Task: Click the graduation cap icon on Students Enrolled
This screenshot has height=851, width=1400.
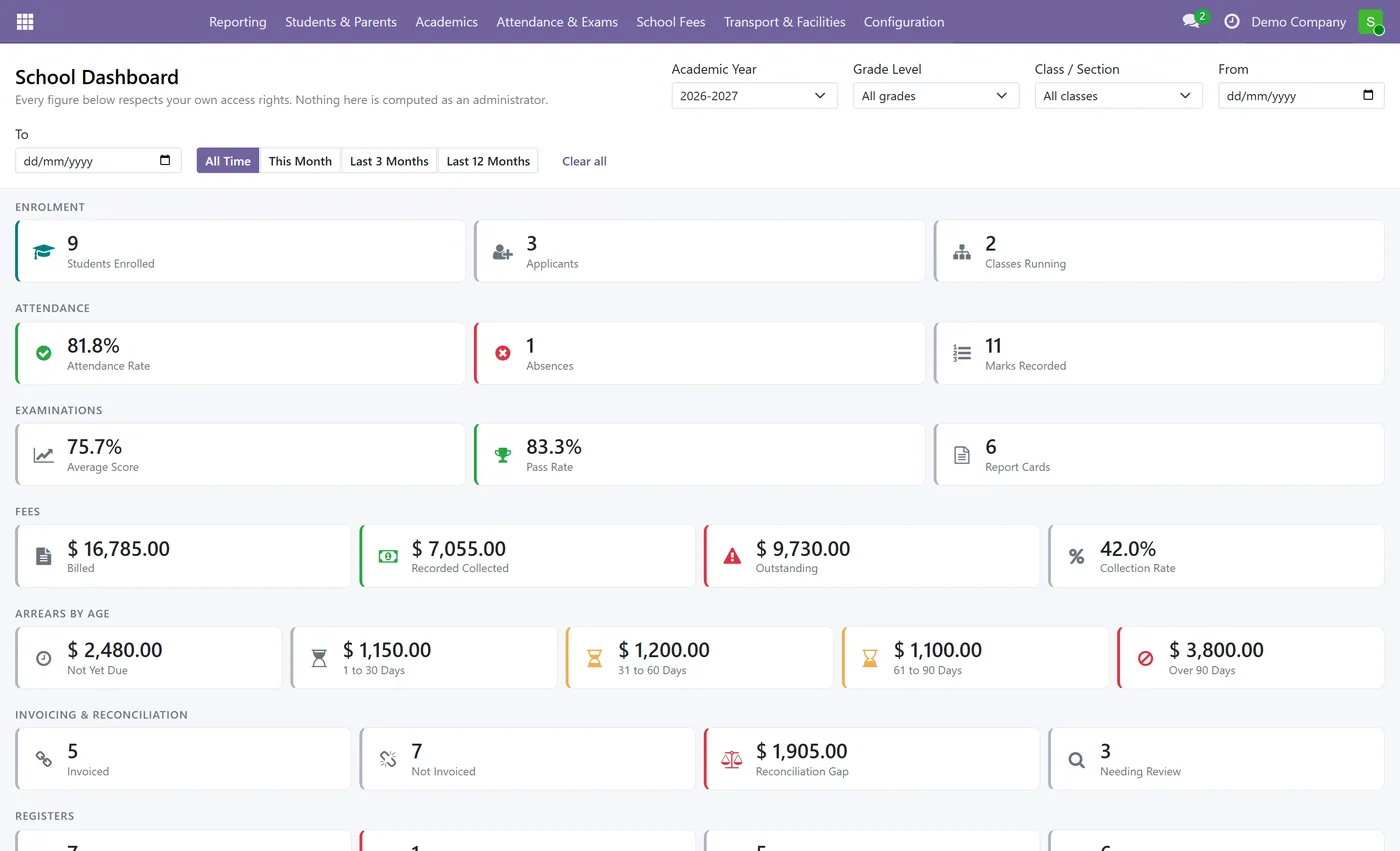Action: [43, 252]
